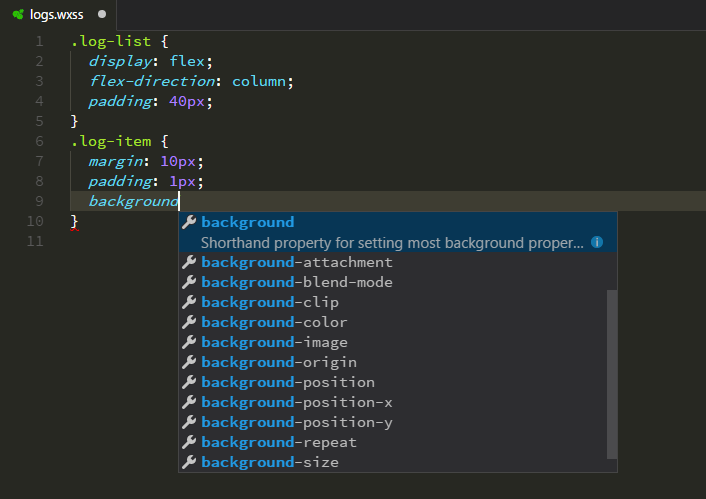Click the WeChat file icon on logs.wxss tab
Image resolution: width=706 pixels, height=499 pixels.
[18, 14]
